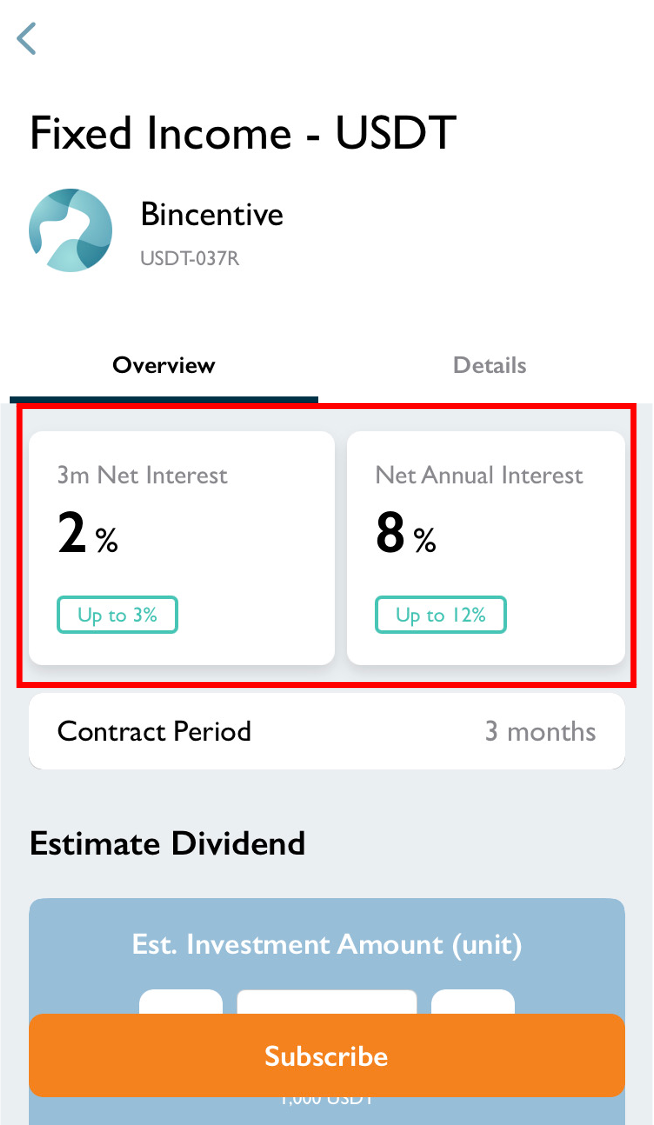Select the 8% annual interest value
Screen dimensions: 654x1125
(405, 535)
